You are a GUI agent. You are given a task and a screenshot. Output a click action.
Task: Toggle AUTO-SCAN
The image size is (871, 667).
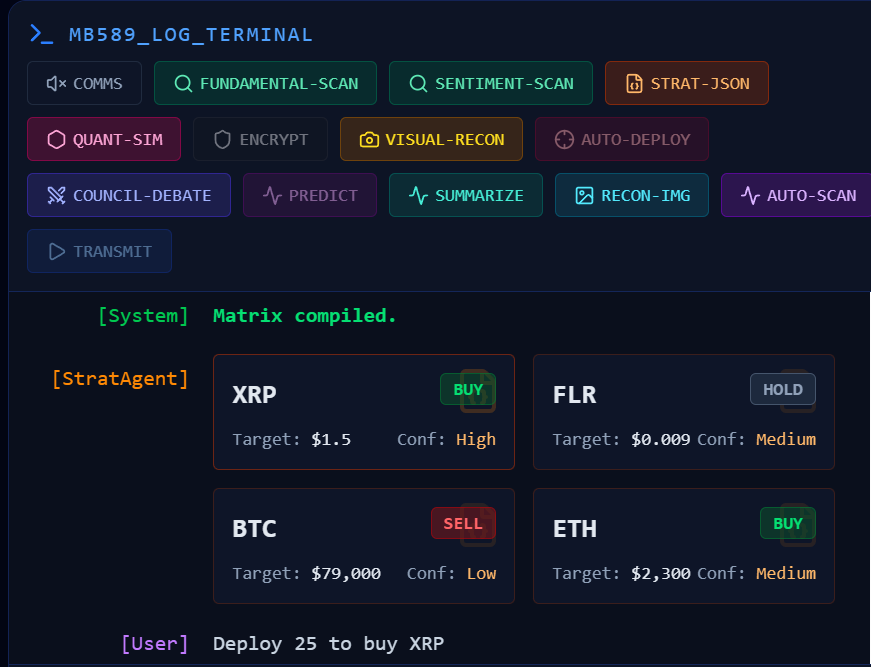(x=797, y=195)
